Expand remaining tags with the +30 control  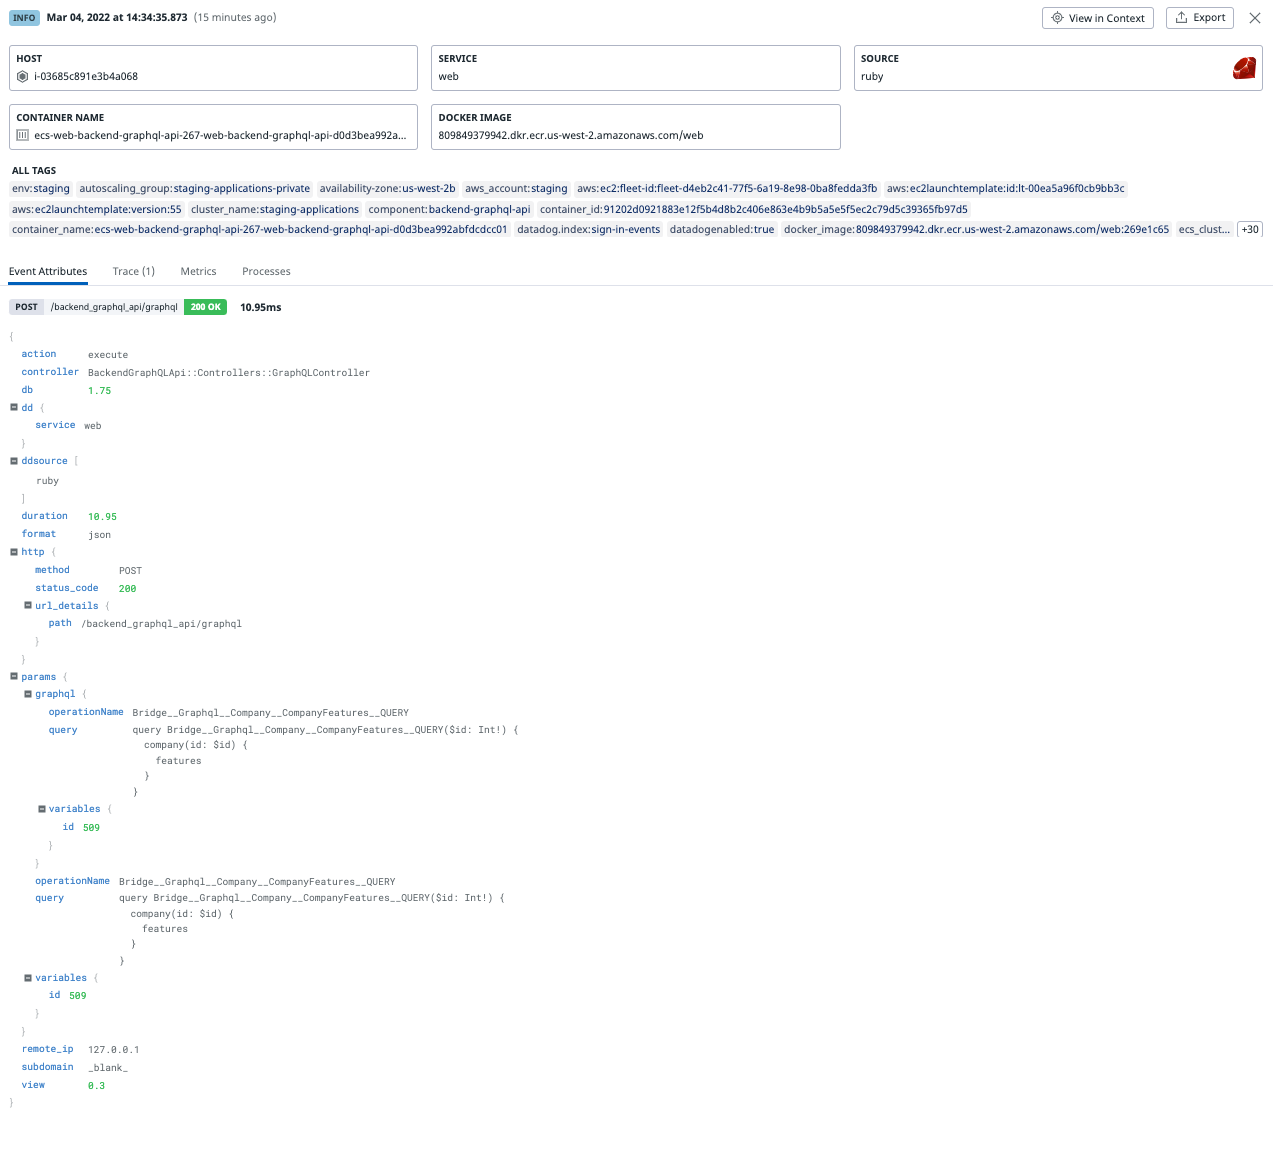click(x=1249, y=229)
